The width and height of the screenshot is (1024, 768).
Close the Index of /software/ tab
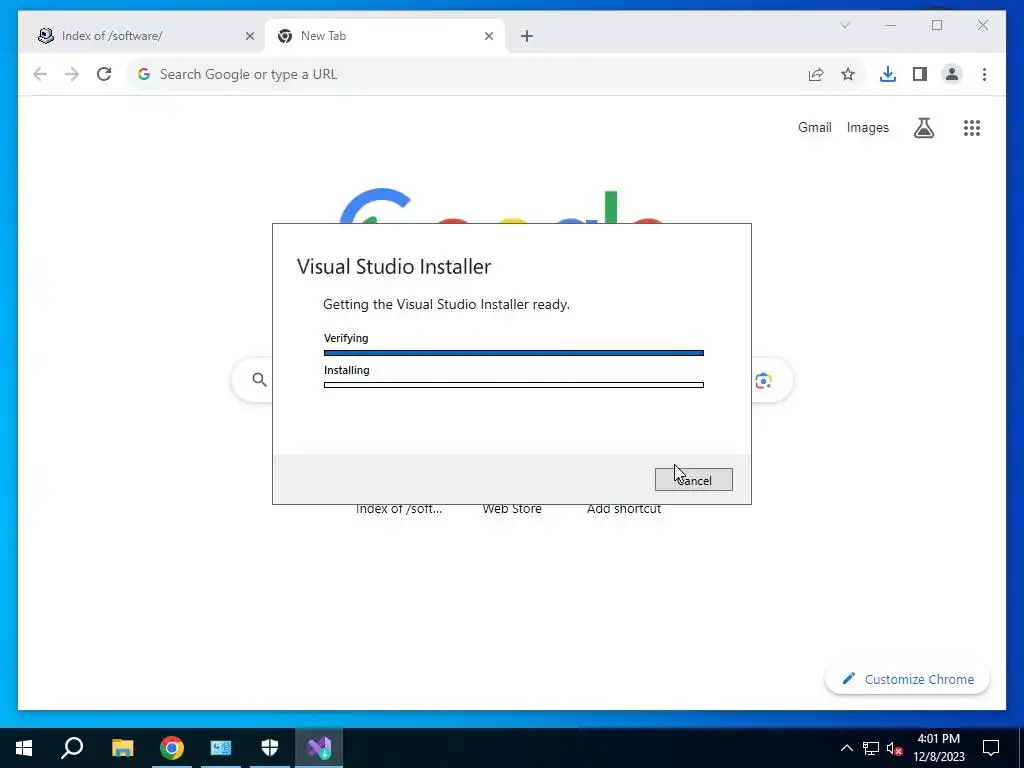tap(249, 36)
